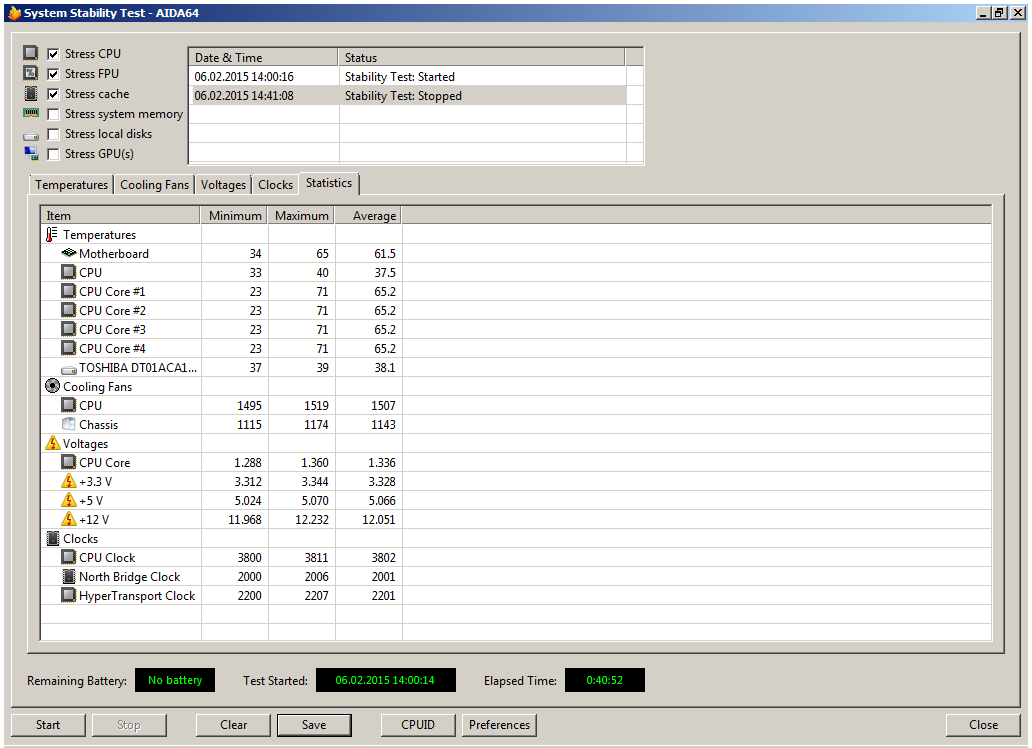Click the +3.3 V warning icon

(x=68, y=481)
